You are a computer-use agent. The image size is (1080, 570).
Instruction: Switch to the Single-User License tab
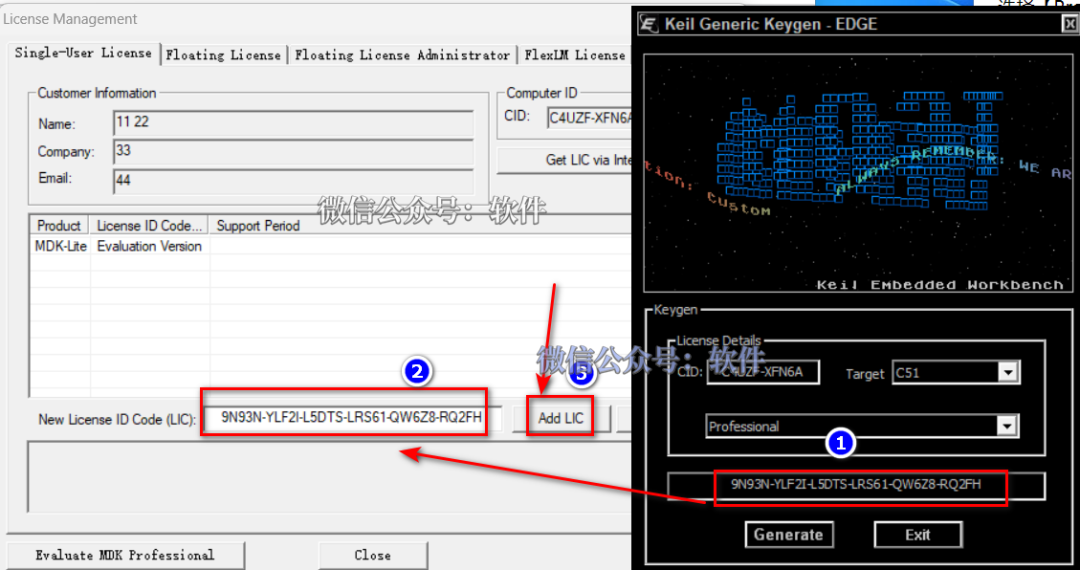click(83, 53)
